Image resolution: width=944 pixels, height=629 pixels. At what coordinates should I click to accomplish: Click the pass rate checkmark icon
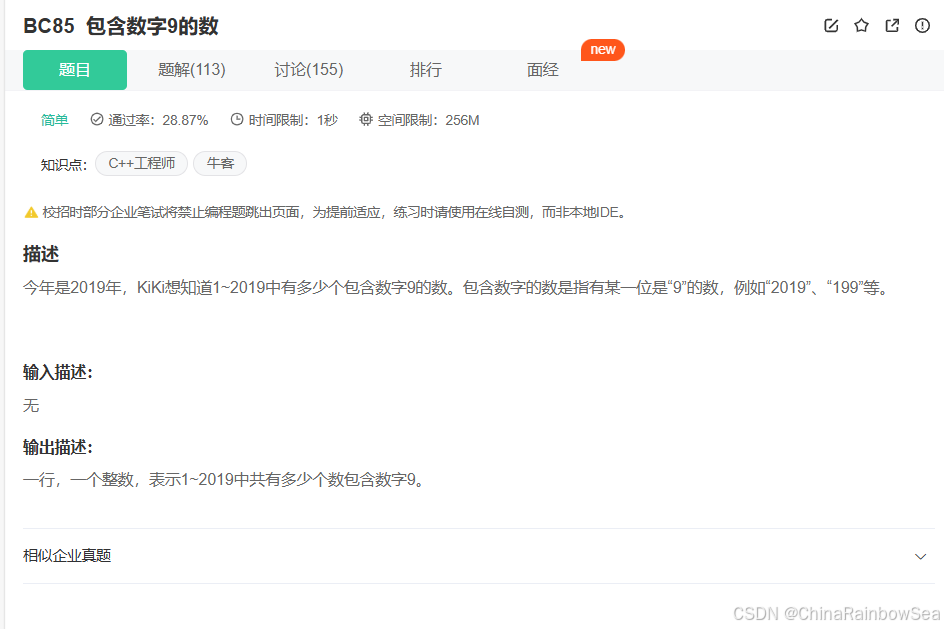pyautogui.click(x=97, y=120)
